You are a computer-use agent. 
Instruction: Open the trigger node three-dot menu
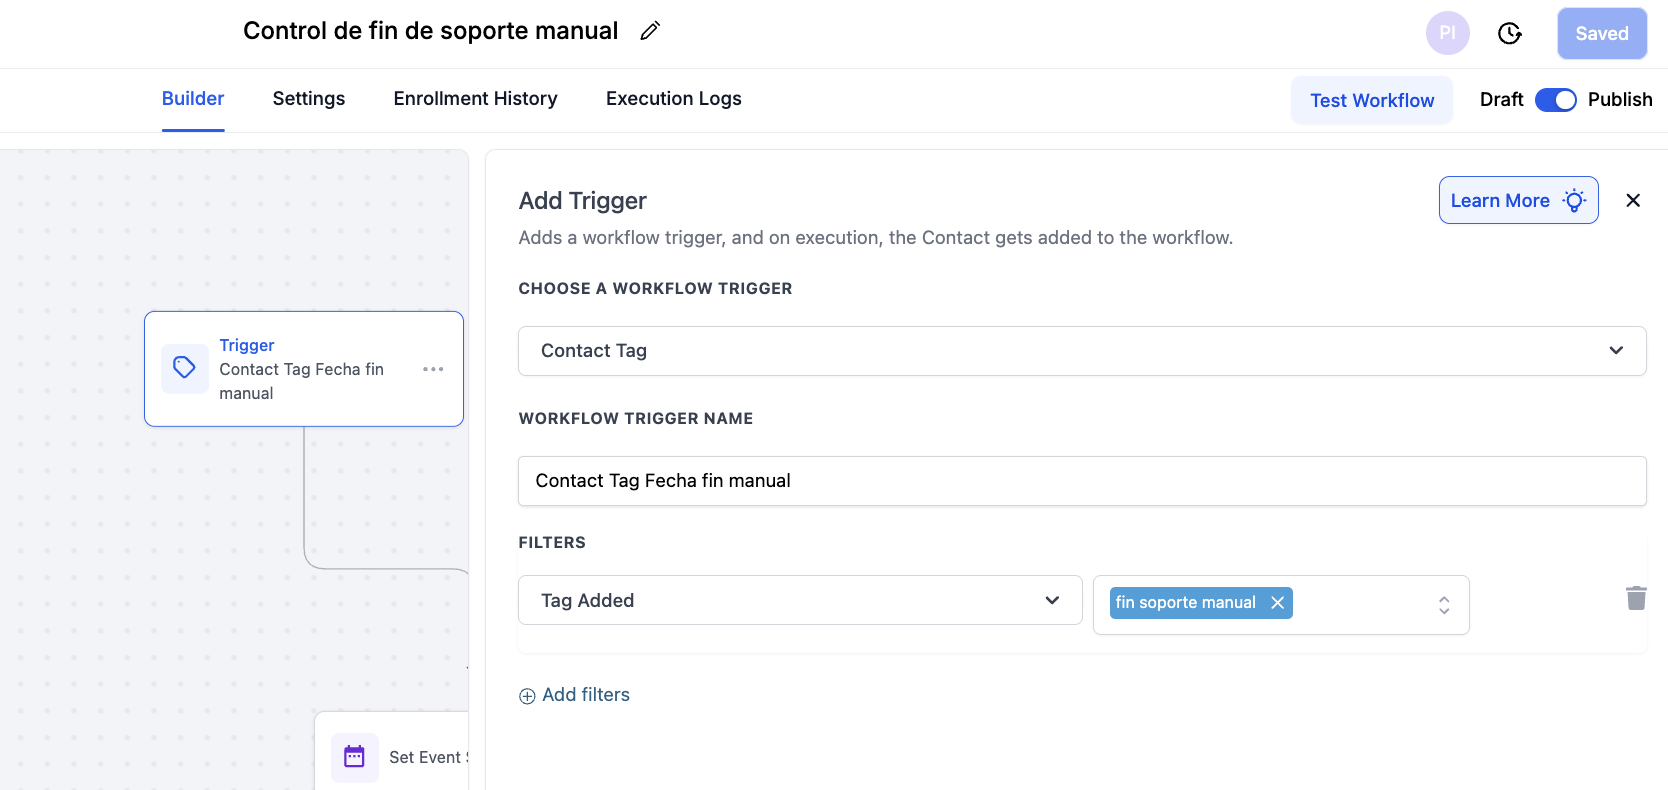point(433,369)
